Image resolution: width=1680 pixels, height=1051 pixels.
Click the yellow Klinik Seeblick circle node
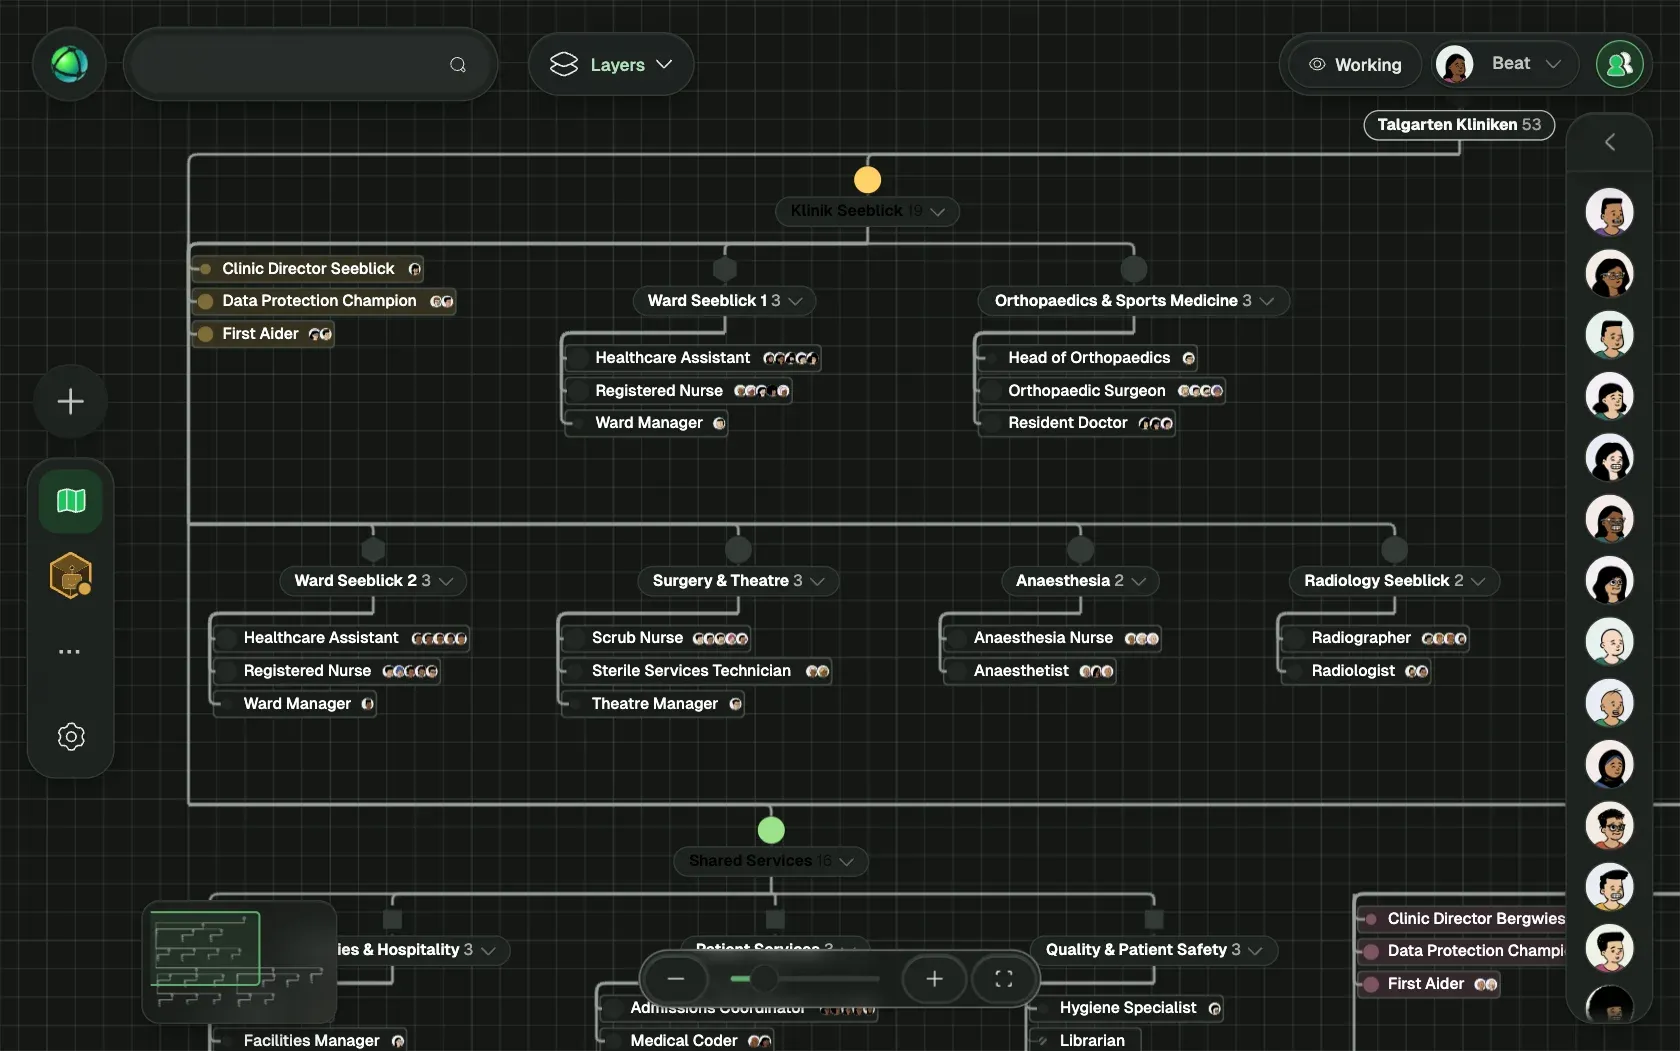click(868, 180)
